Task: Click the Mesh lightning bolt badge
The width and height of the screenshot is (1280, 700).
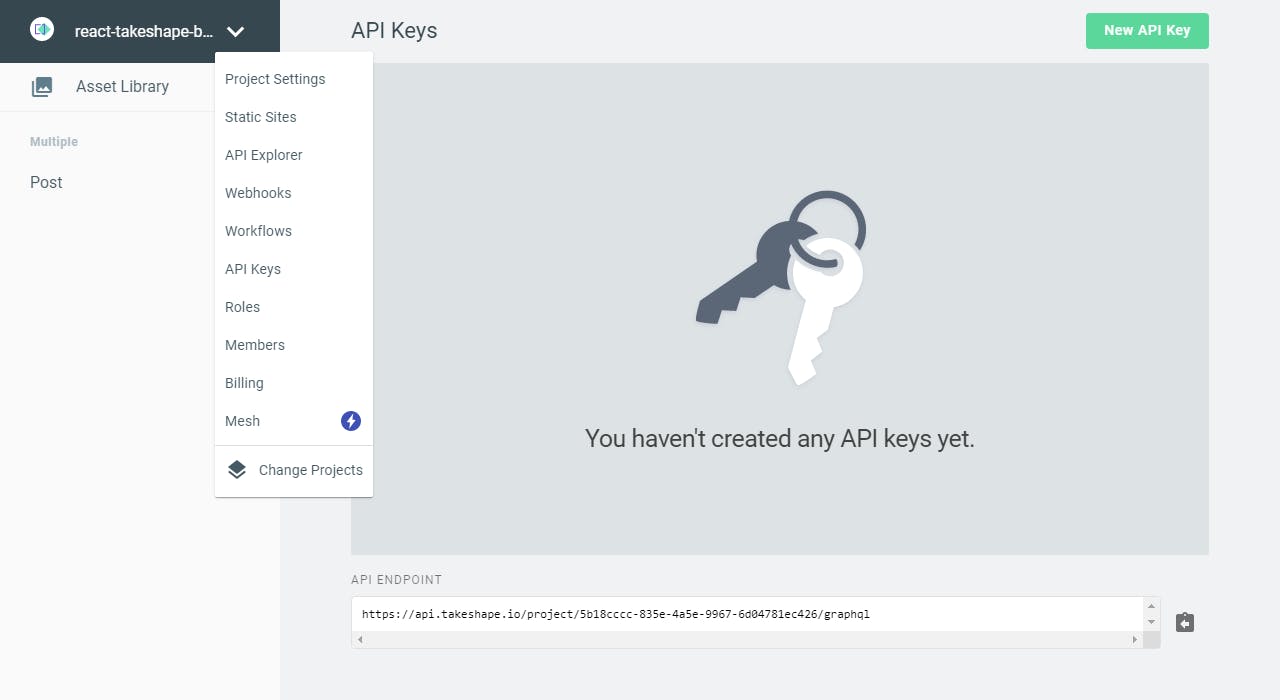Action: pos(351,421)
